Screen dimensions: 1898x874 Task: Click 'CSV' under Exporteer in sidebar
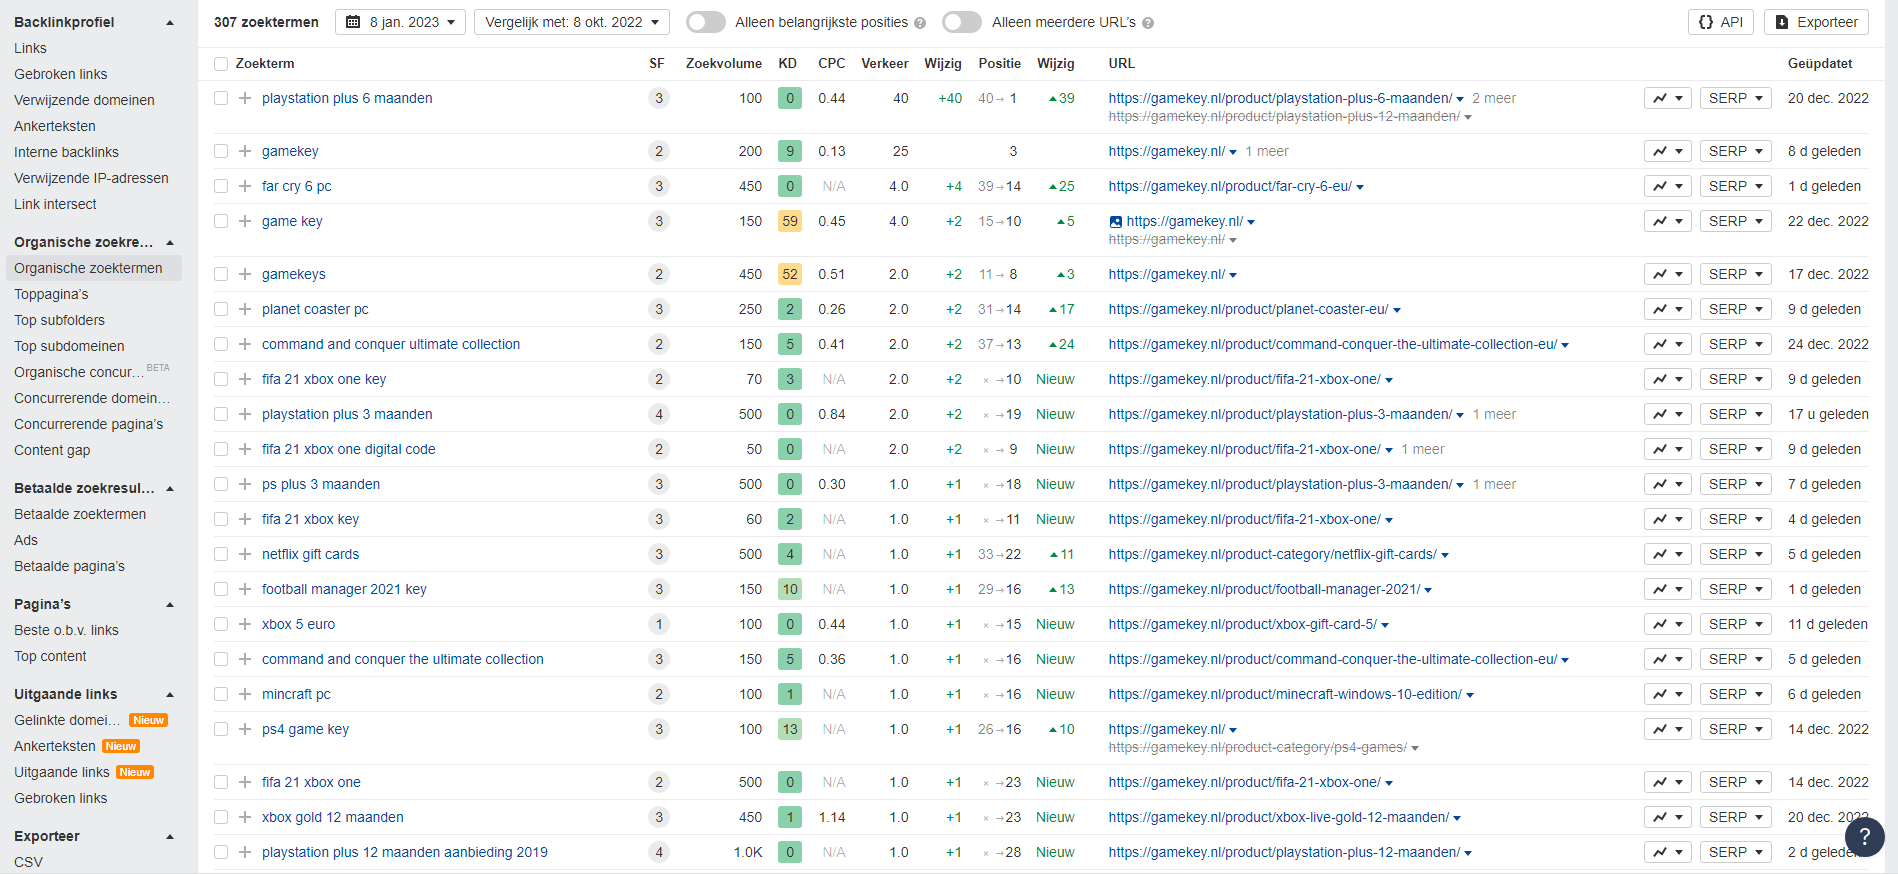pos(28,862)
